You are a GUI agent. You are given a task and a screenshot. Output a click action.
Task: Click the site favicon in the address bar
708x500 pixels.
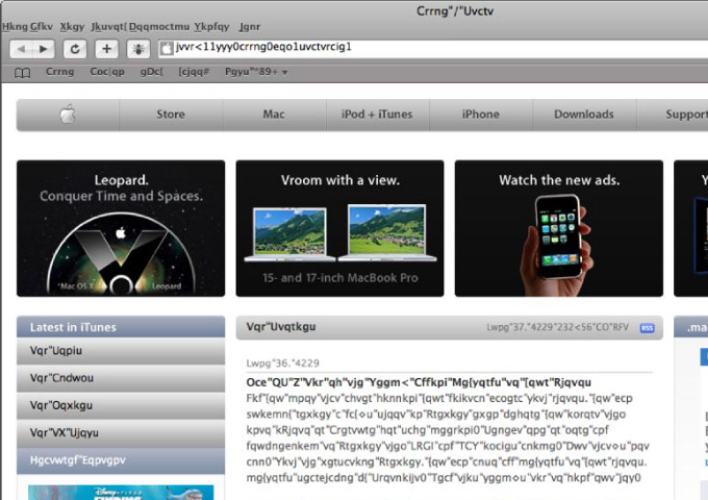(x=167, y=48)
